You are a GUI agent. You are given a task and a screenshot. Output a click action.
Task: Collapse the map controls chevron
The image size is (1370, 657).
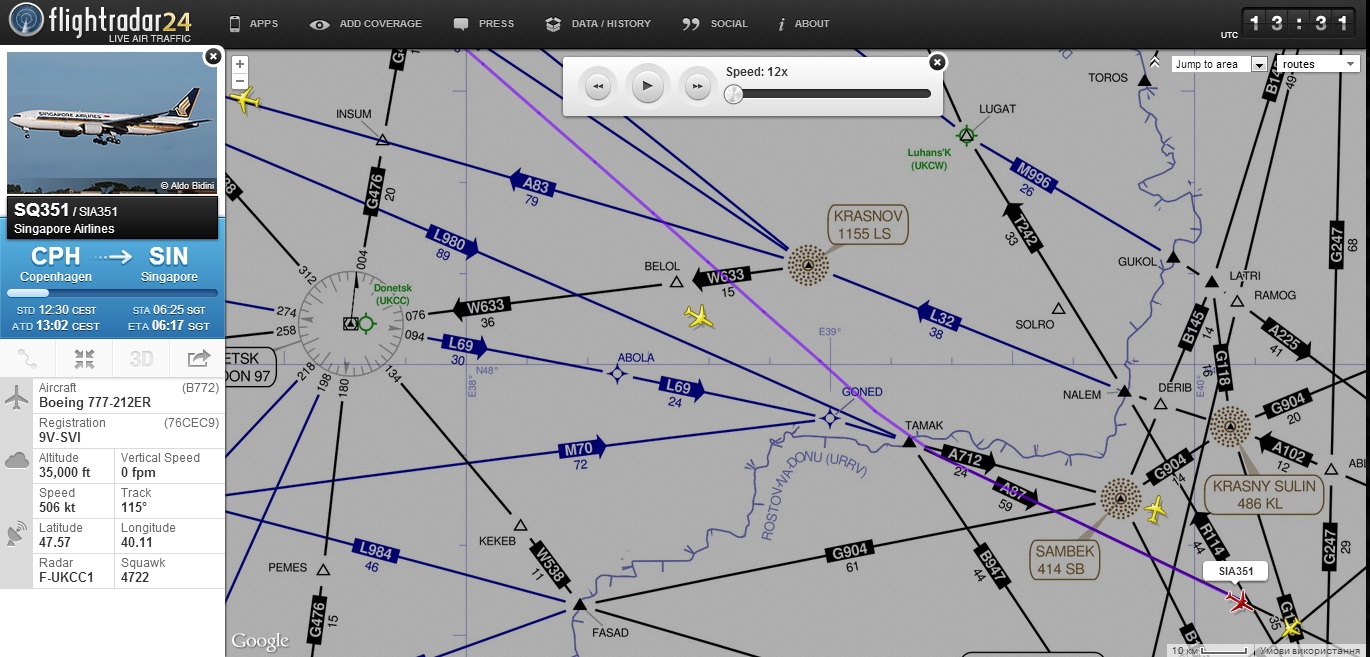(1155, 62)
